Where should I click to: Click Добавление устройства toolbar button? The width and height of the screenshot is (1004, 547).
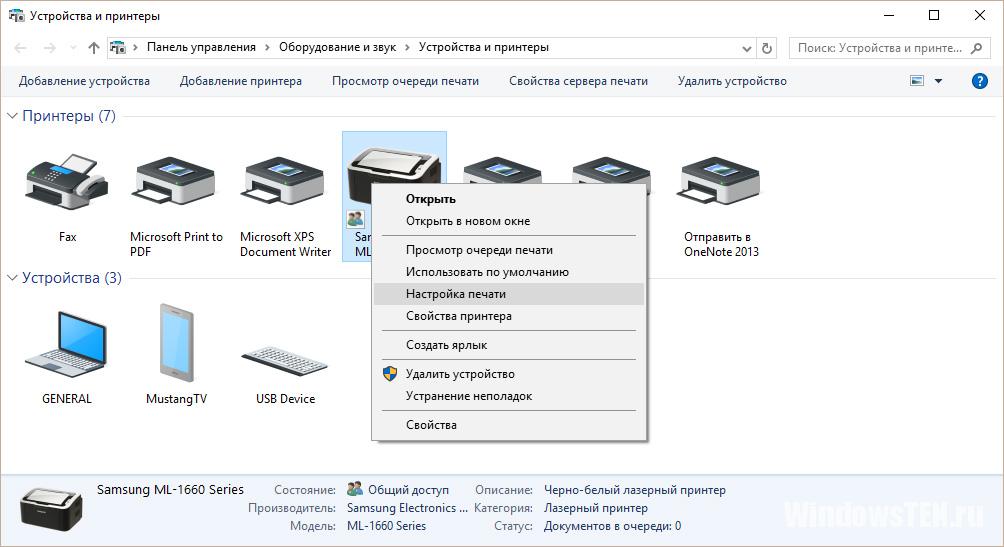tap(84, 81)
